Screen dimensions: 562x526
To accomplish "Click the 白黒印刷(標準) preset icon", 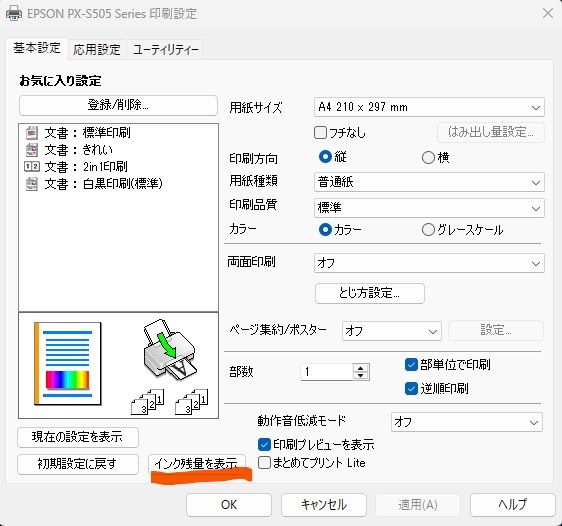I will click(32, 184).
